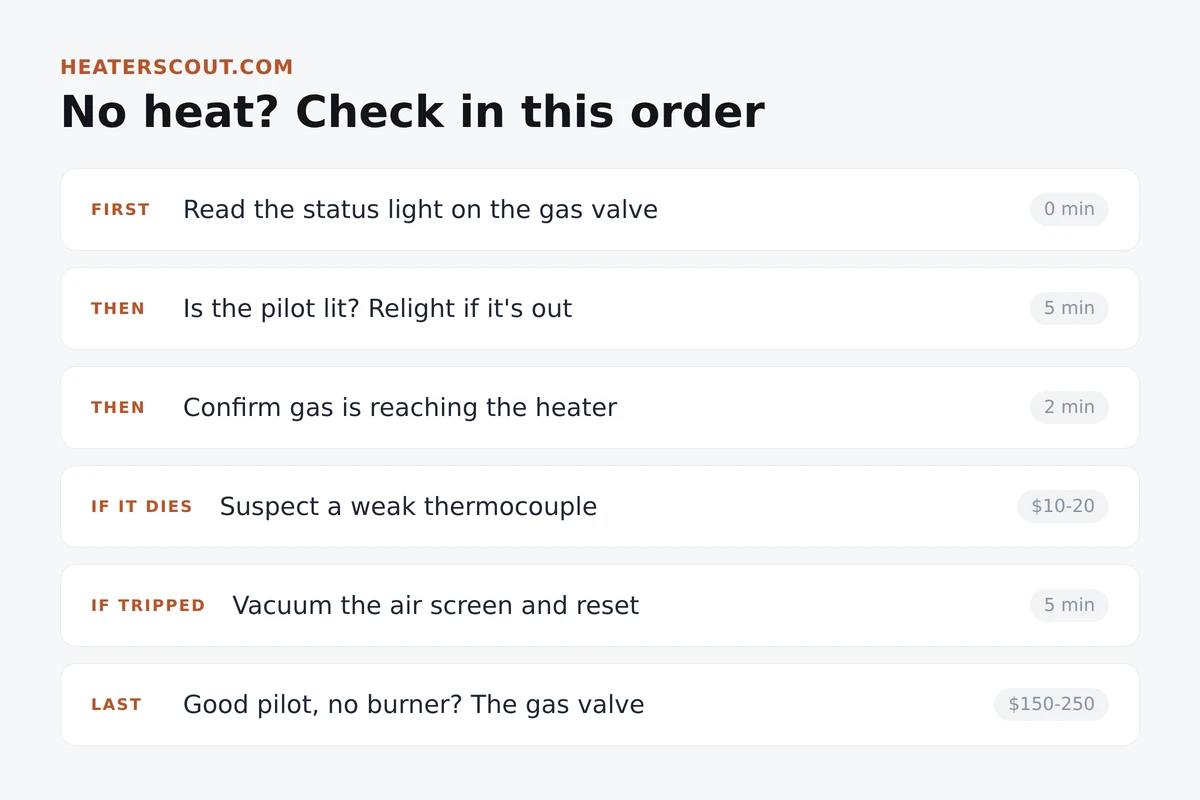The height and width of the screenshot is (800, 1200).
Task: Select the '5 min' badge on pilot step
Action: click(x=1069, y=308)
